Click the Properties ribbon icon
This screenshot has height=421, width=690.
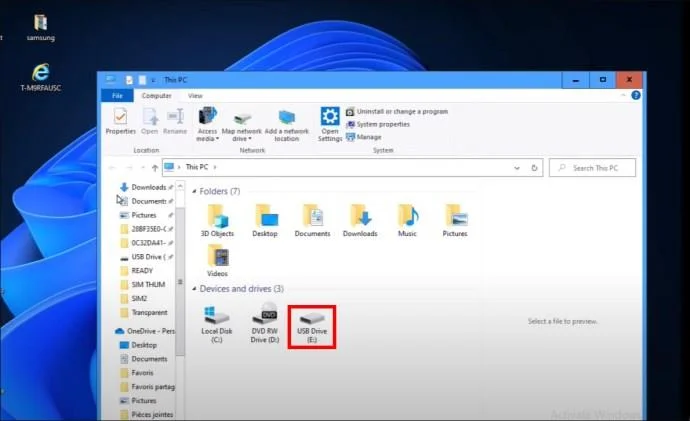pyautogui.click(x=120, y=121)
